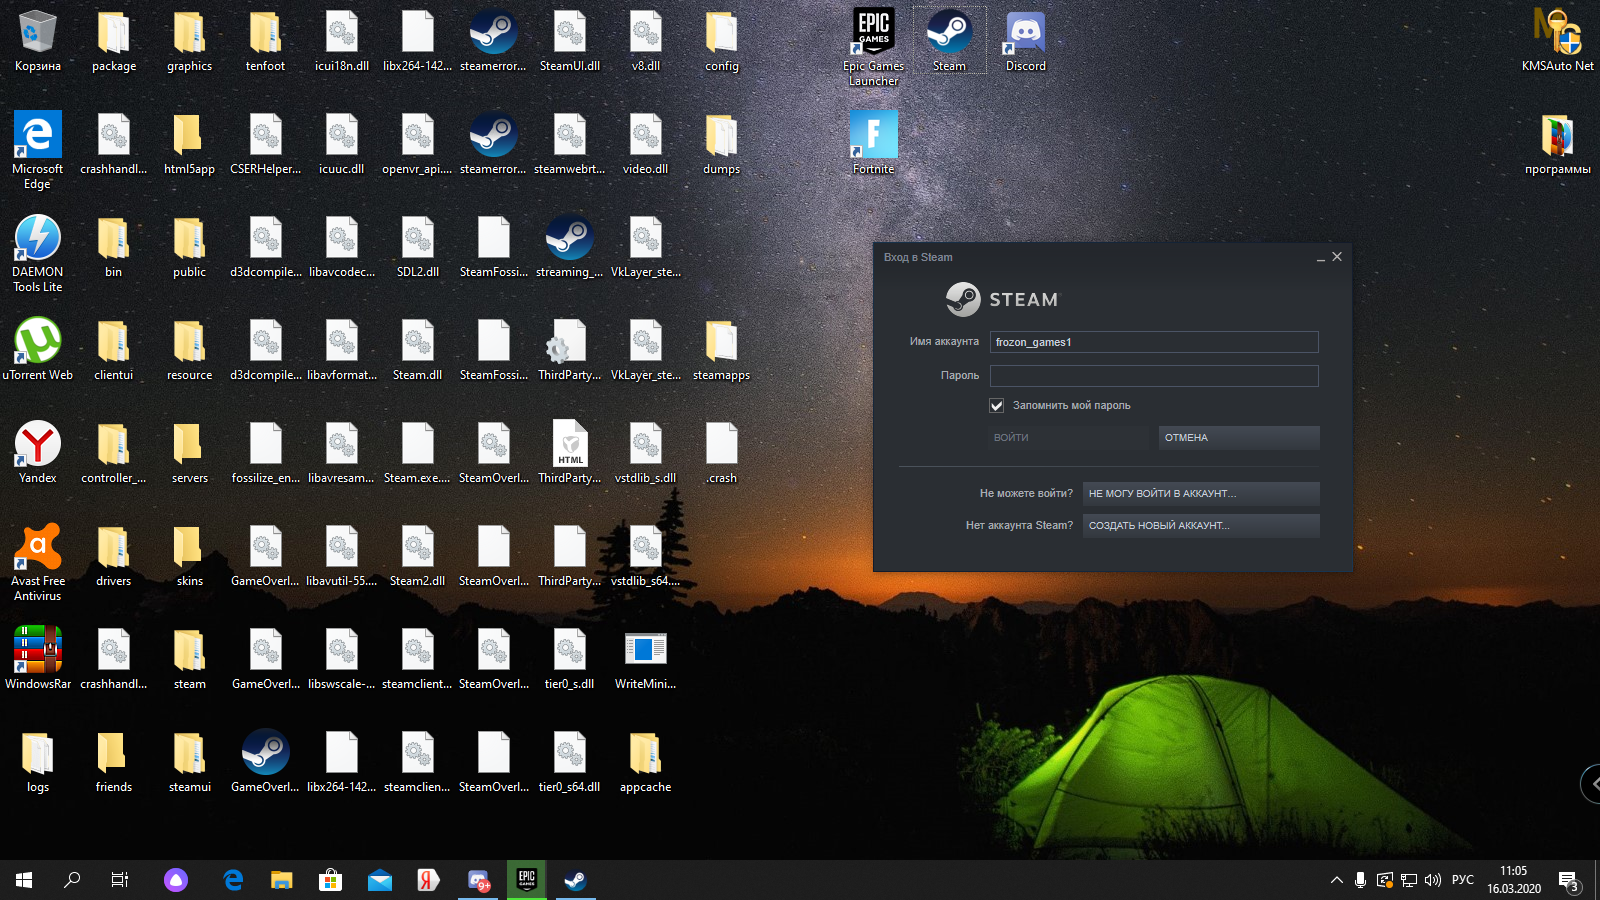Minimize the Вход в Steam window
Image resolution: width=1600 pixels, height=900 pixels.
point(1321,258)
